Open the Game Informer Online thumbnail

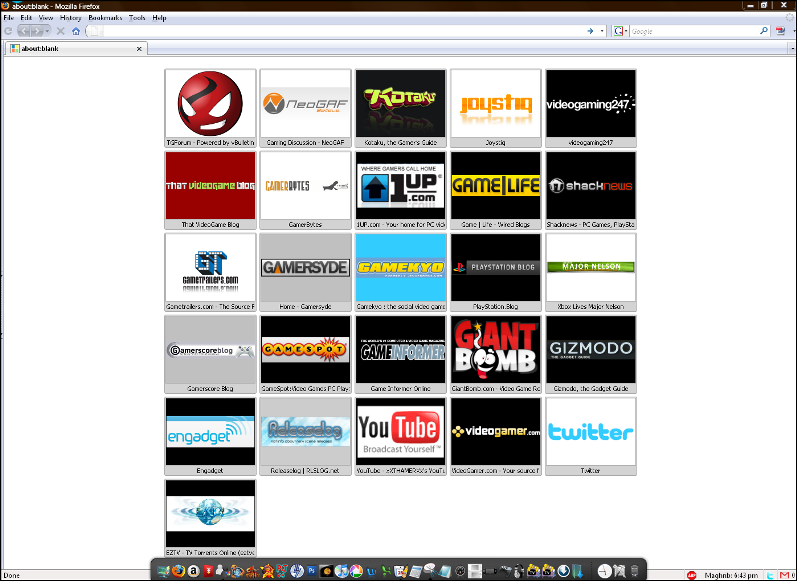coord(401,354)
